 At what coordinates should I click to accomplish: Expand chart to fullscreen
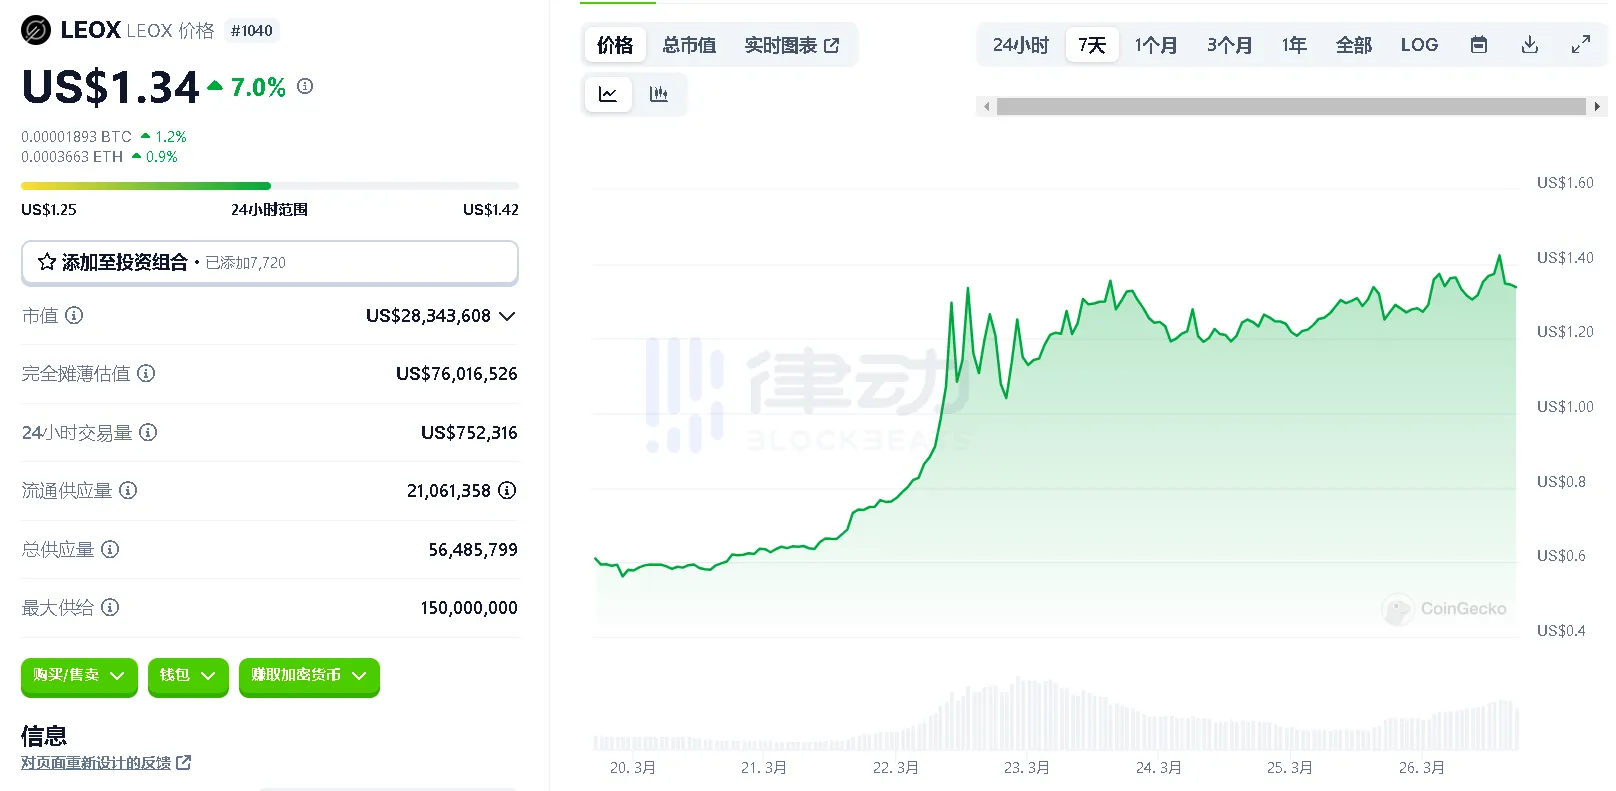(1580, 45)
